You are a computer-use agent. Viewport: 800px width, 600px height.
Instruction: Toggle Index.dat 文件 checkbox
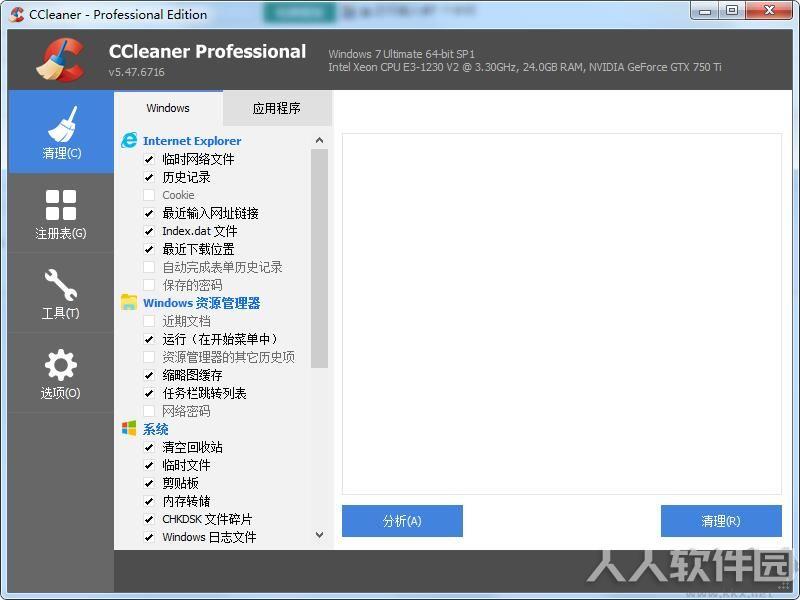[149, 231]
